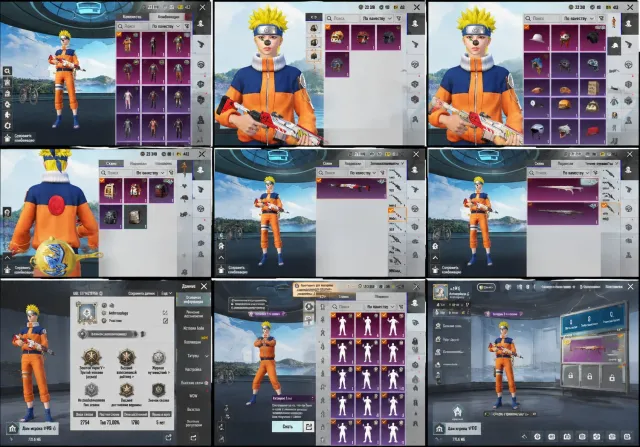Open WOW entry in profile side menu
This screenshot has height=447, width=640.
[193, 396]
